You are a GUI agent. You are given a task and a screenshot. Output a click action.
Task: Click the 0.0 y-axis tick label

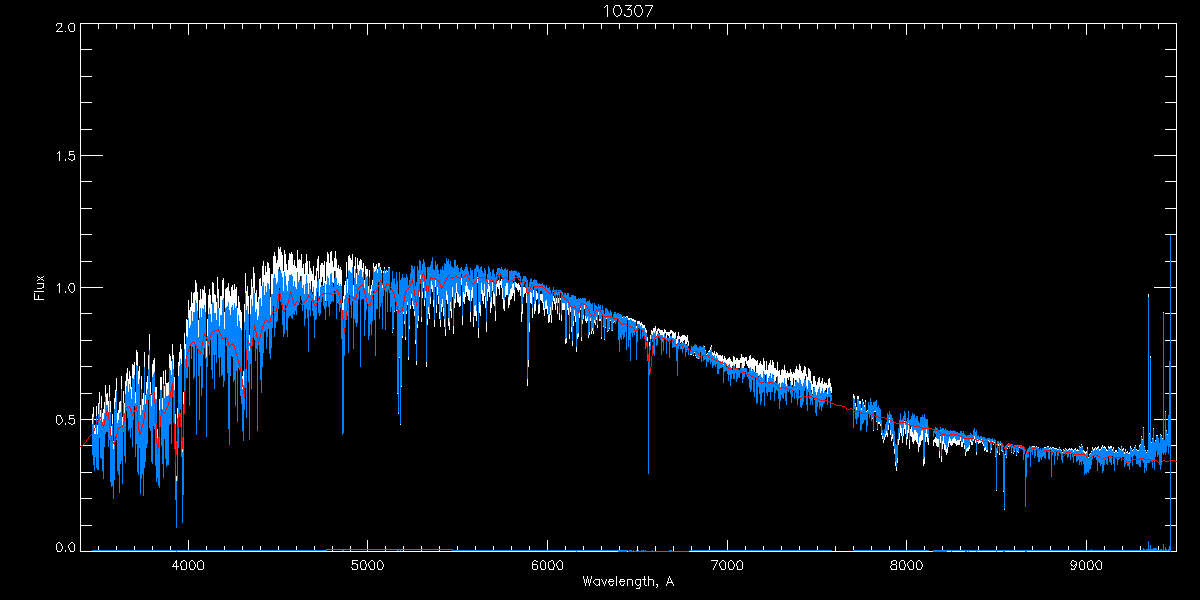(64, 548)
